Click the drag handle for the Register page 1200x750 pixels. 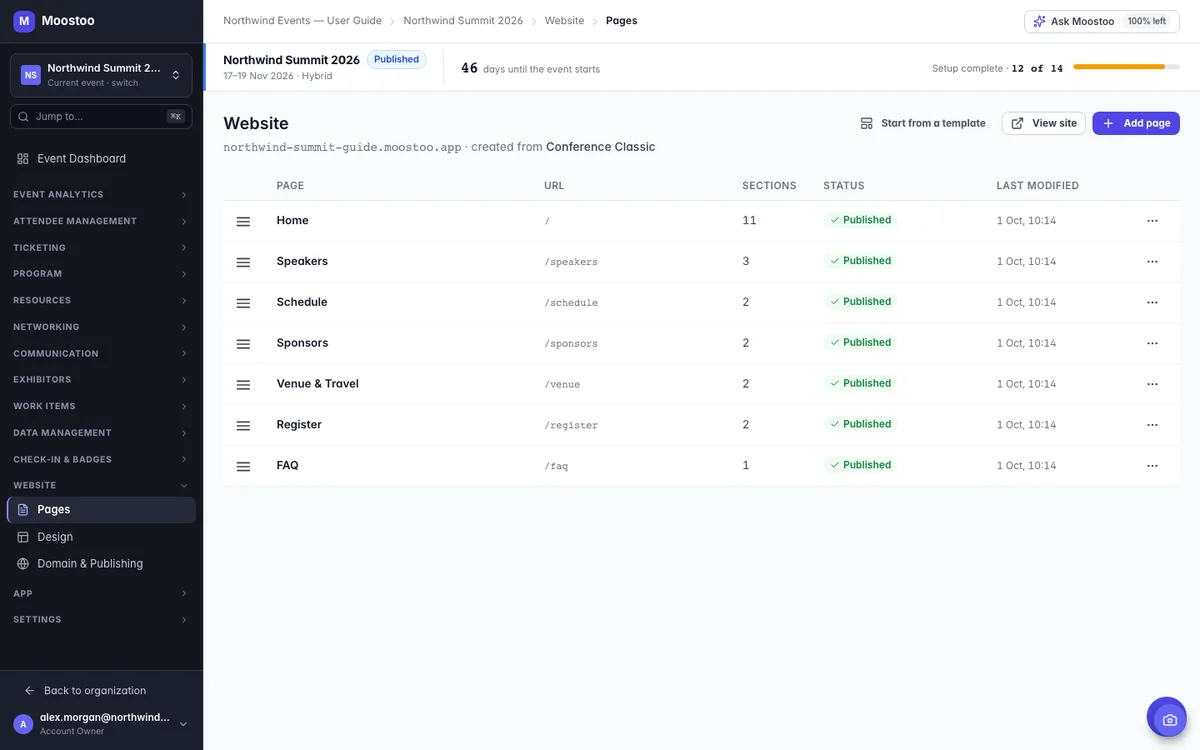tap(243, 425)
